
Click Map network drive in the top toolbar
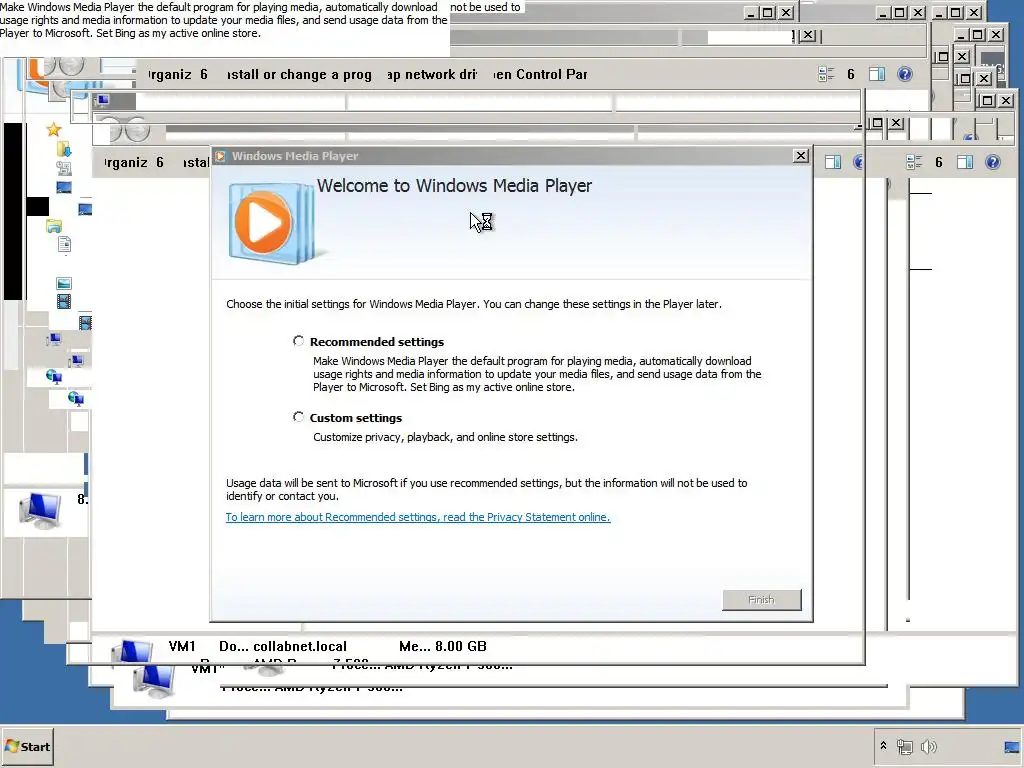pos(432,74)
